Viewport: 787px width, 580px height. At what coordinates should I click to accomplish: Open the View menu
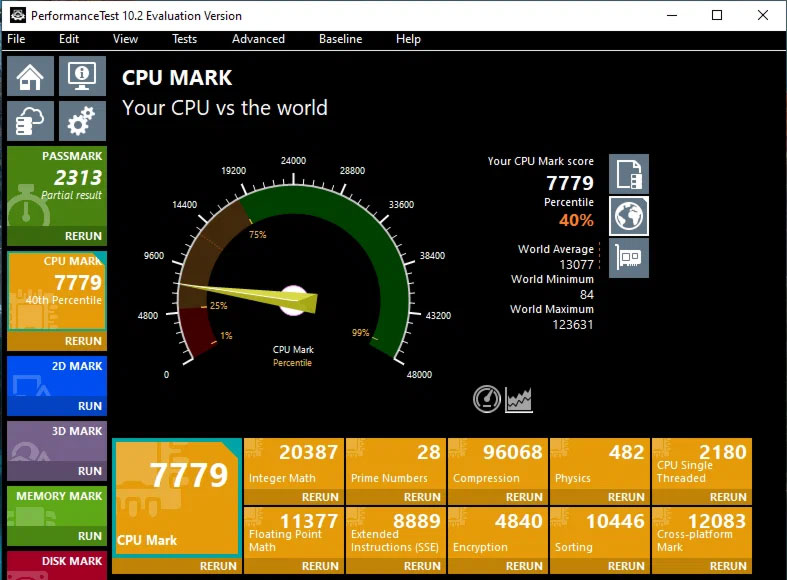(125, 39)
